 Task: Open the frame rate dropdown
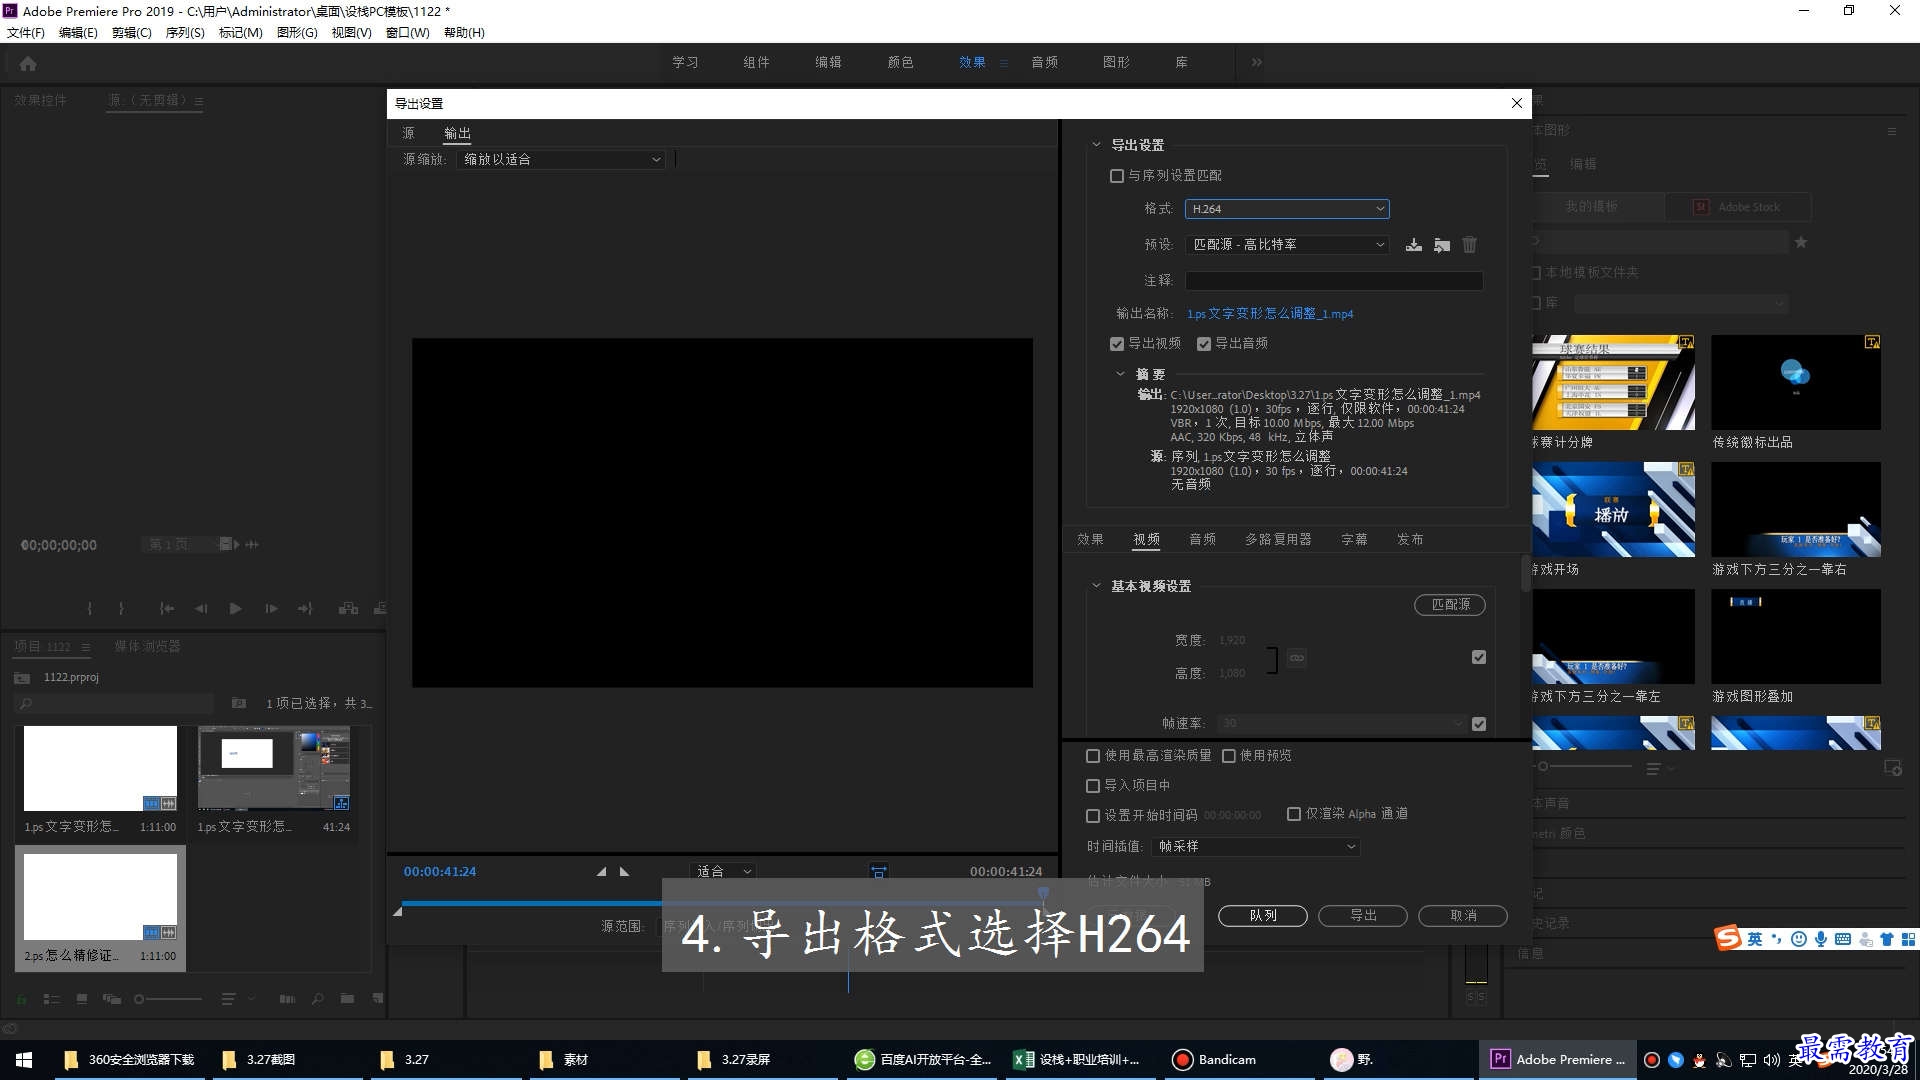1343,723
